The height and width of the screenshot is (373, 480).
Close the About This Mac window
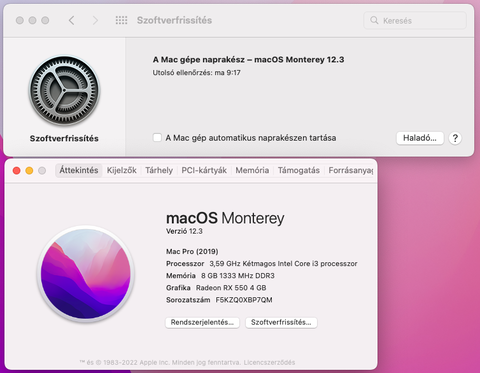[x=16, y=171]
